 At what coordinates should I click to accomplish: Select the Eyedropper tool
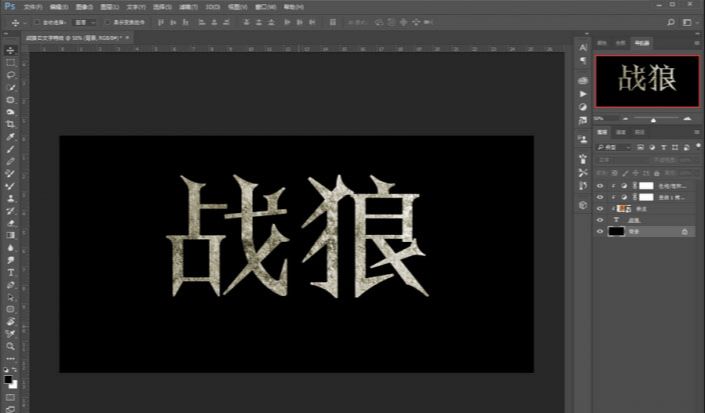10,137
